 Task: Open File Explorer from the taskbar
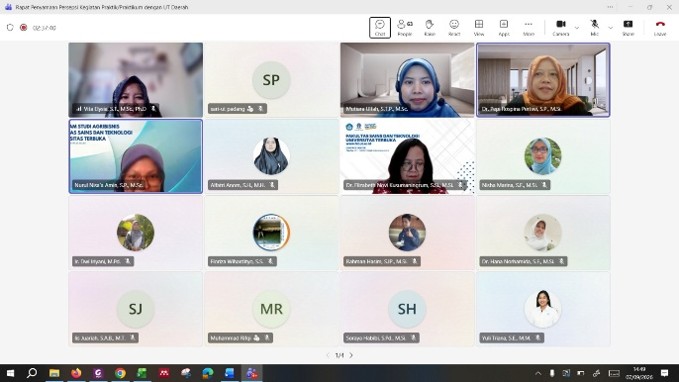pos(54,373)
